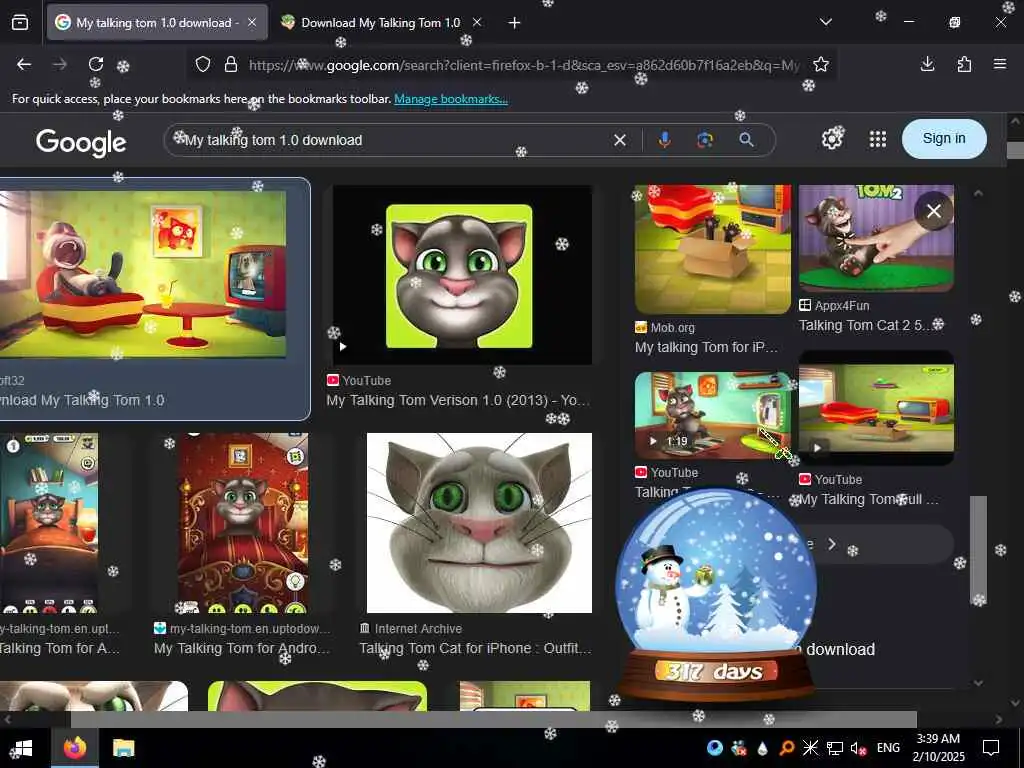Click the network tray icon

pos(835,748)
